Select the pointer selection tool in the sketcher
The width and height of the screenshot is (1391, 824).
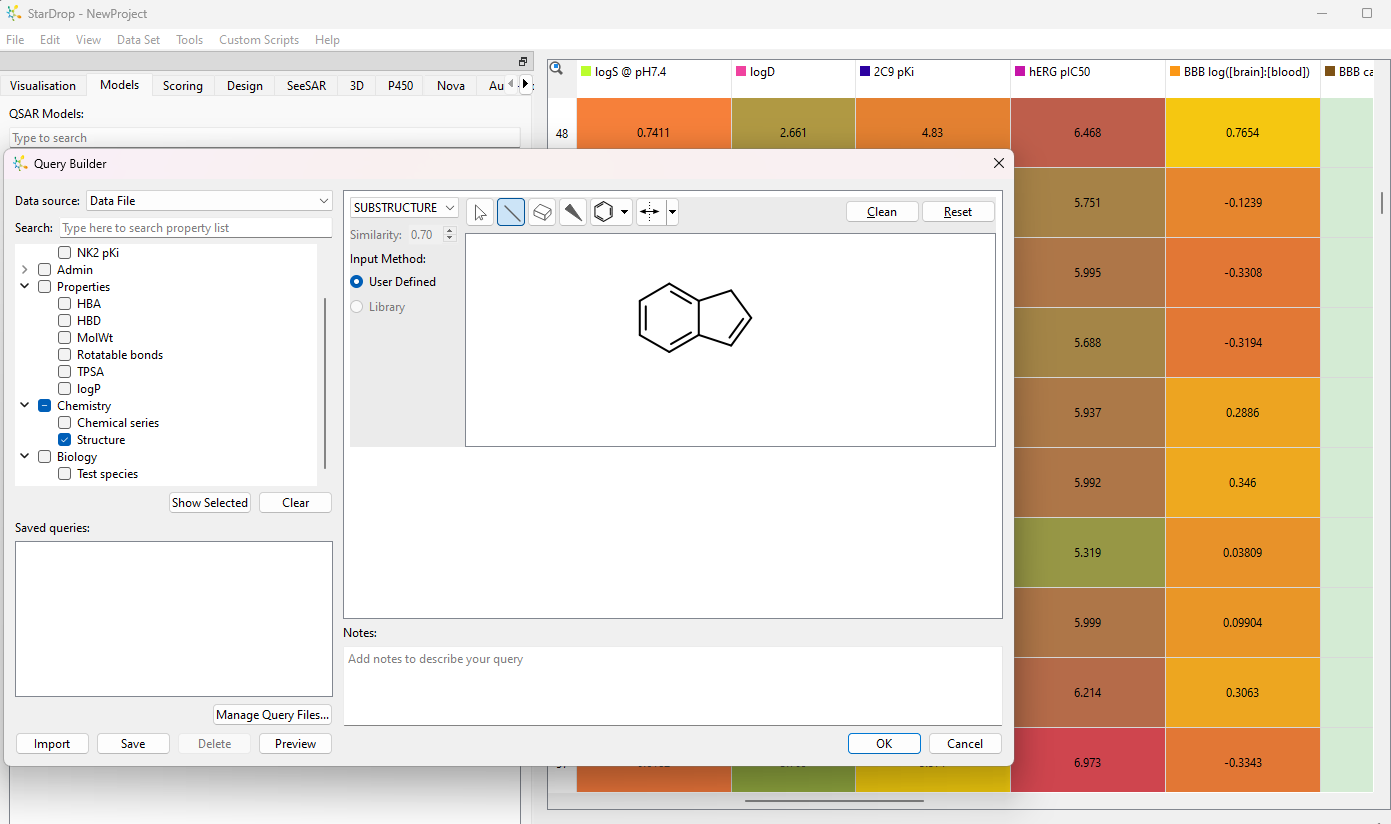480,212
